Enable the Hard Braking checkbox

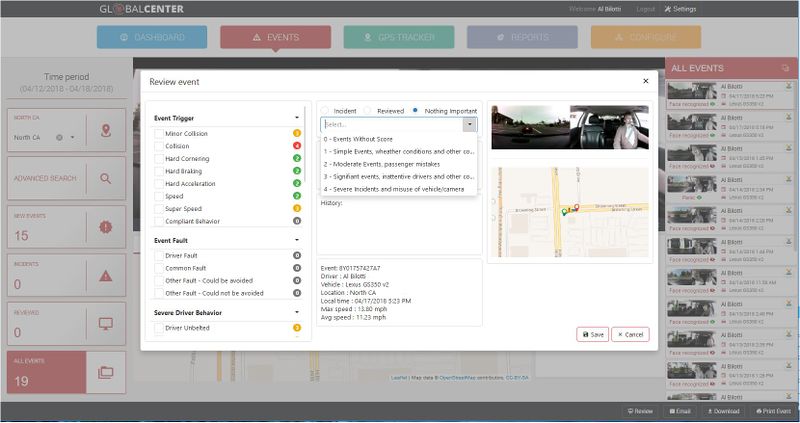click(x=158, y=171)
